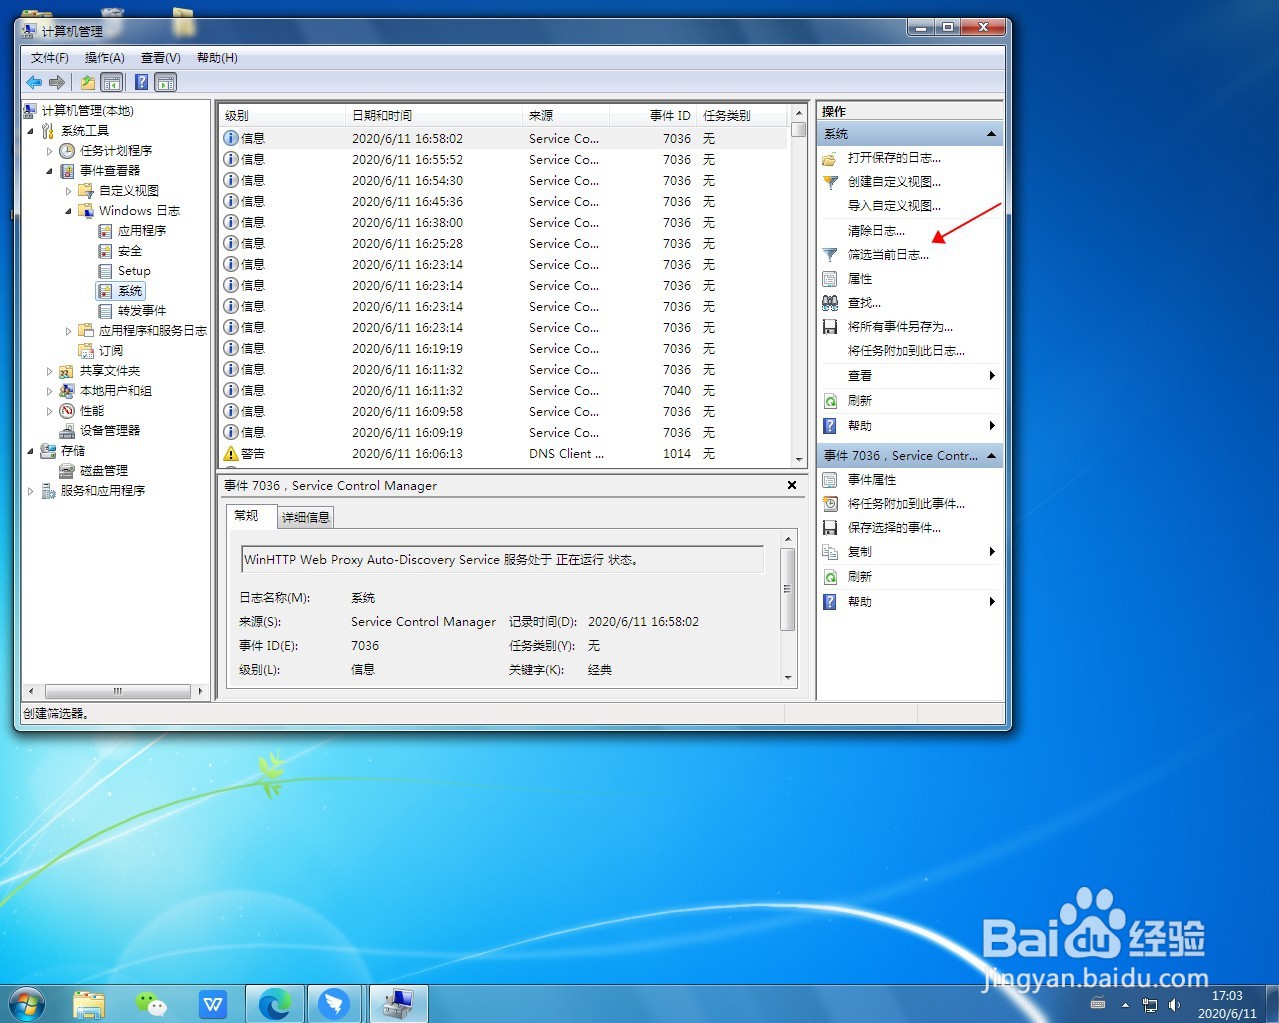Expand the 服务和应用程序 tree node

click(x=30, y=491)
